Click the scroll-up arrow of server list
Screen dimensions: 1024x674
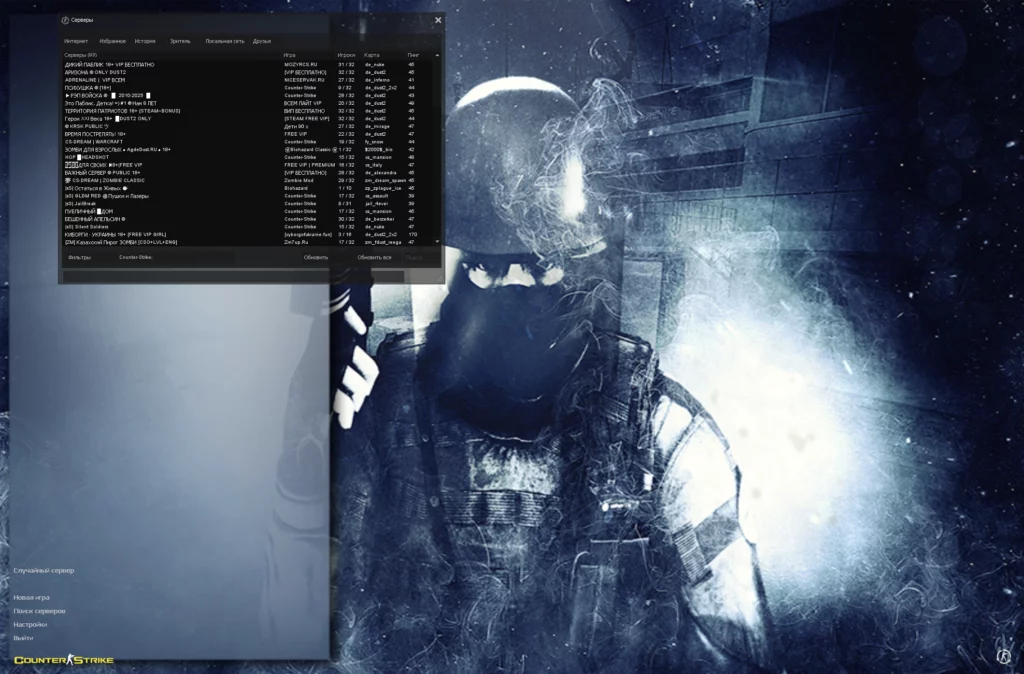point(437,55)
